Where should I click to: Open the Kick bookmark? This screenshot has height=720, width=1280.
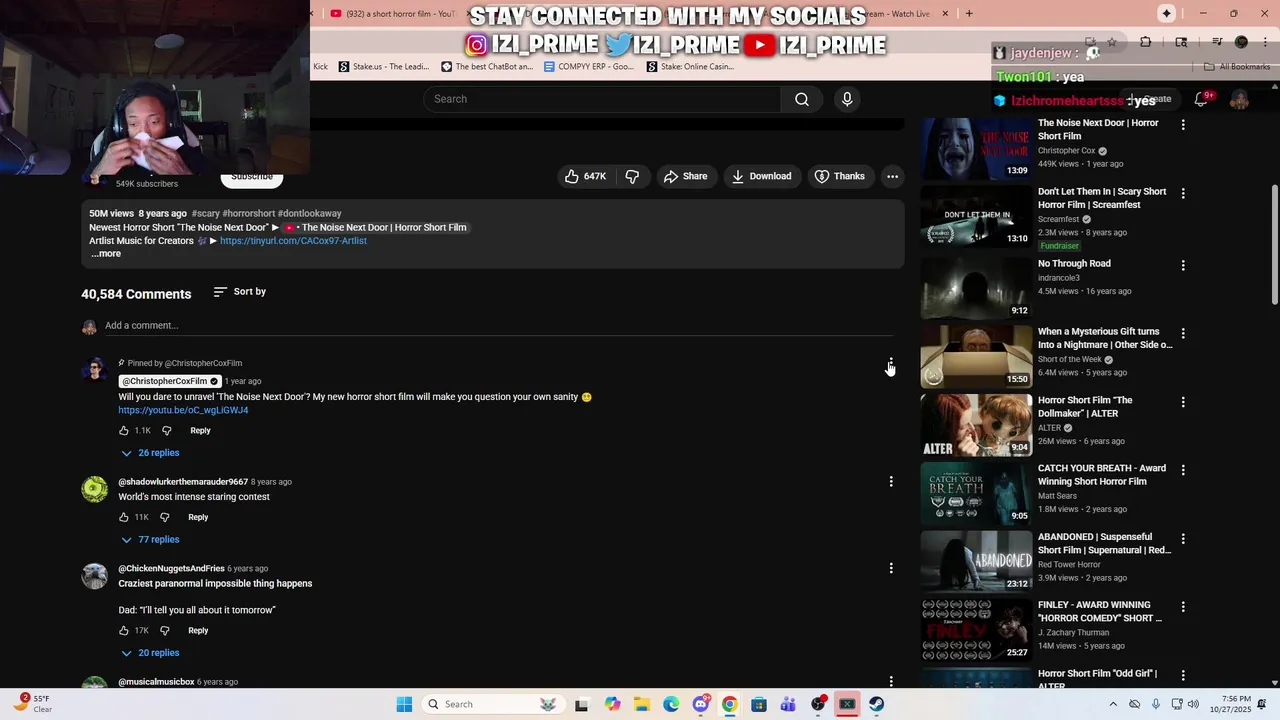click(320, 67)
